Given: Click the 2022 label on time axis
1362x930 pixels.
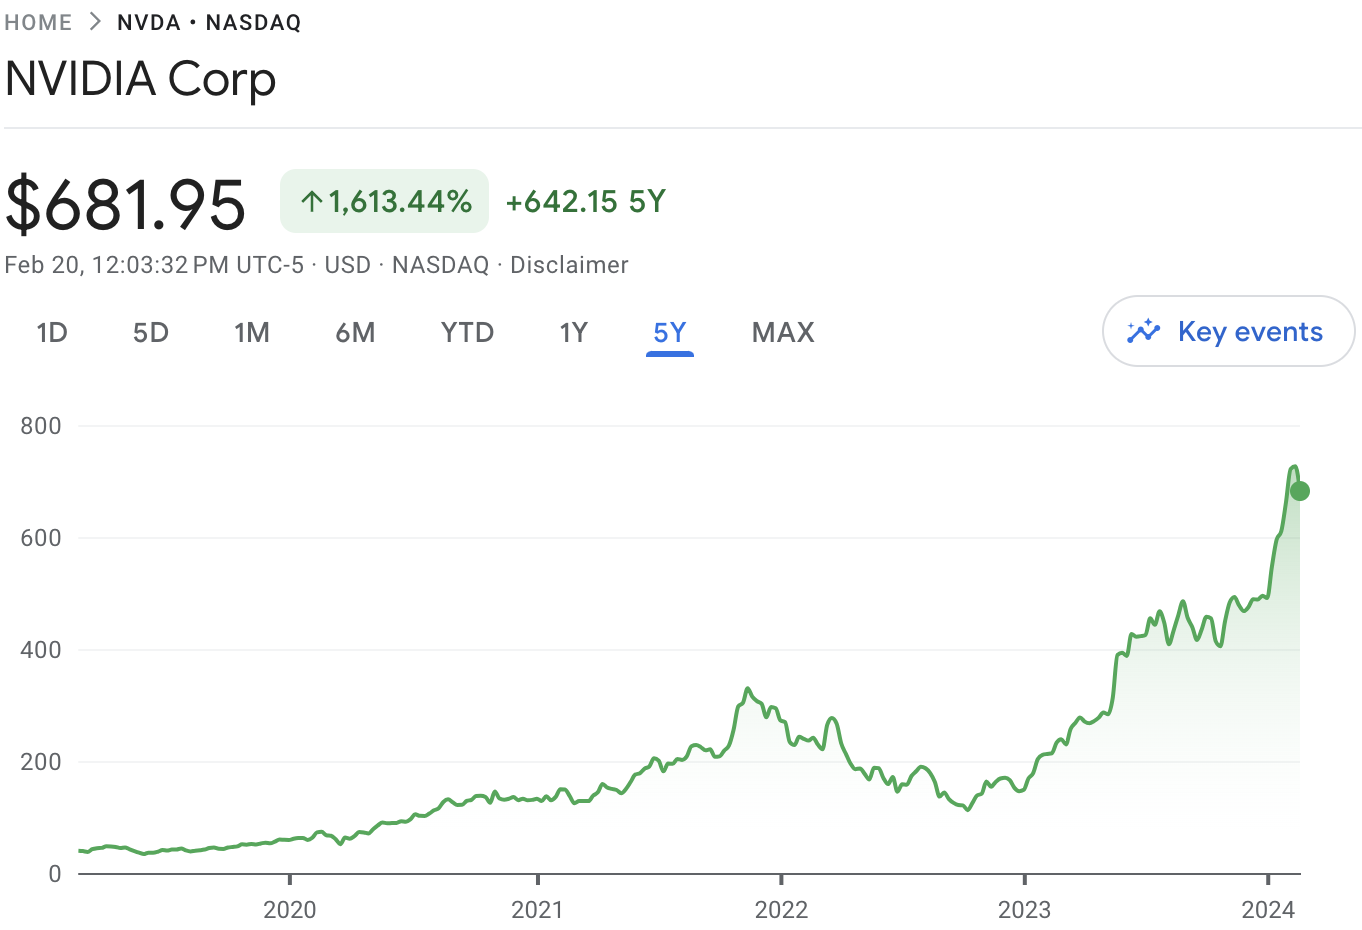Looking at the screenshot, I should pos(781,909).
